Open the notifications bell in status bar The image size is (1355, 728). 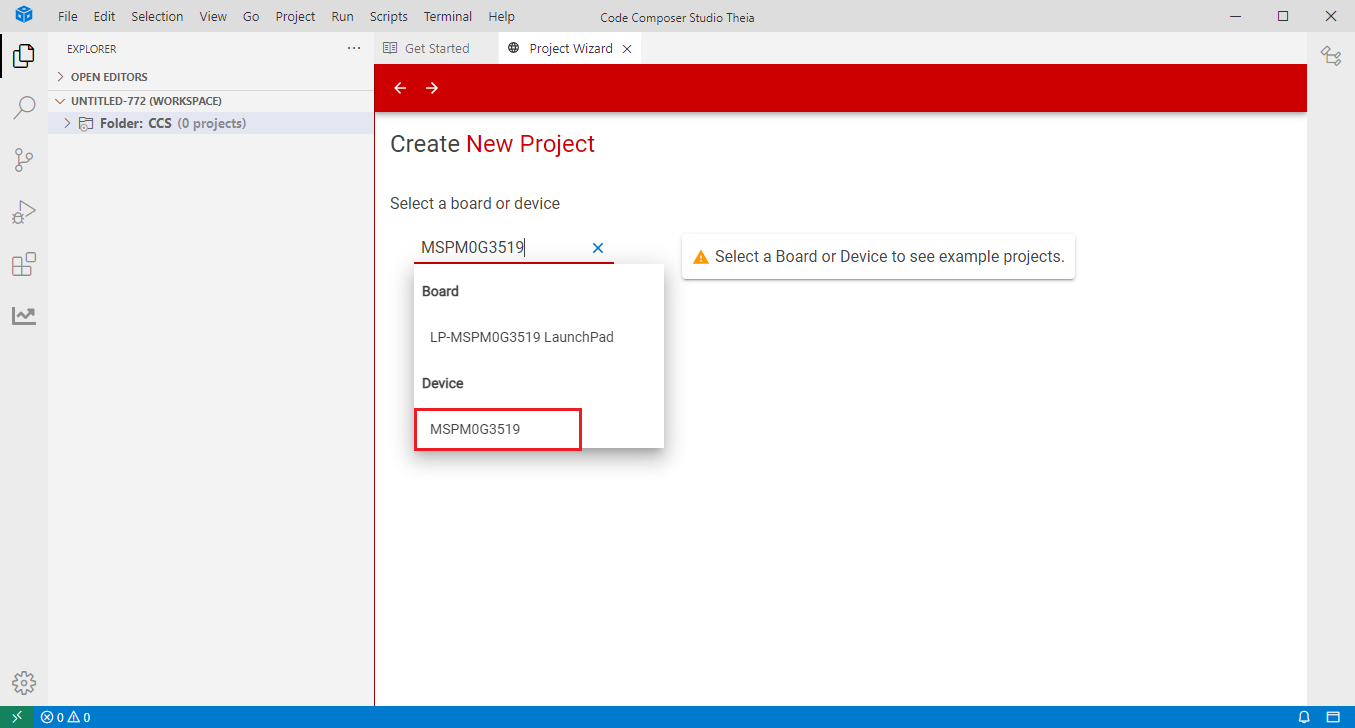1304,717
